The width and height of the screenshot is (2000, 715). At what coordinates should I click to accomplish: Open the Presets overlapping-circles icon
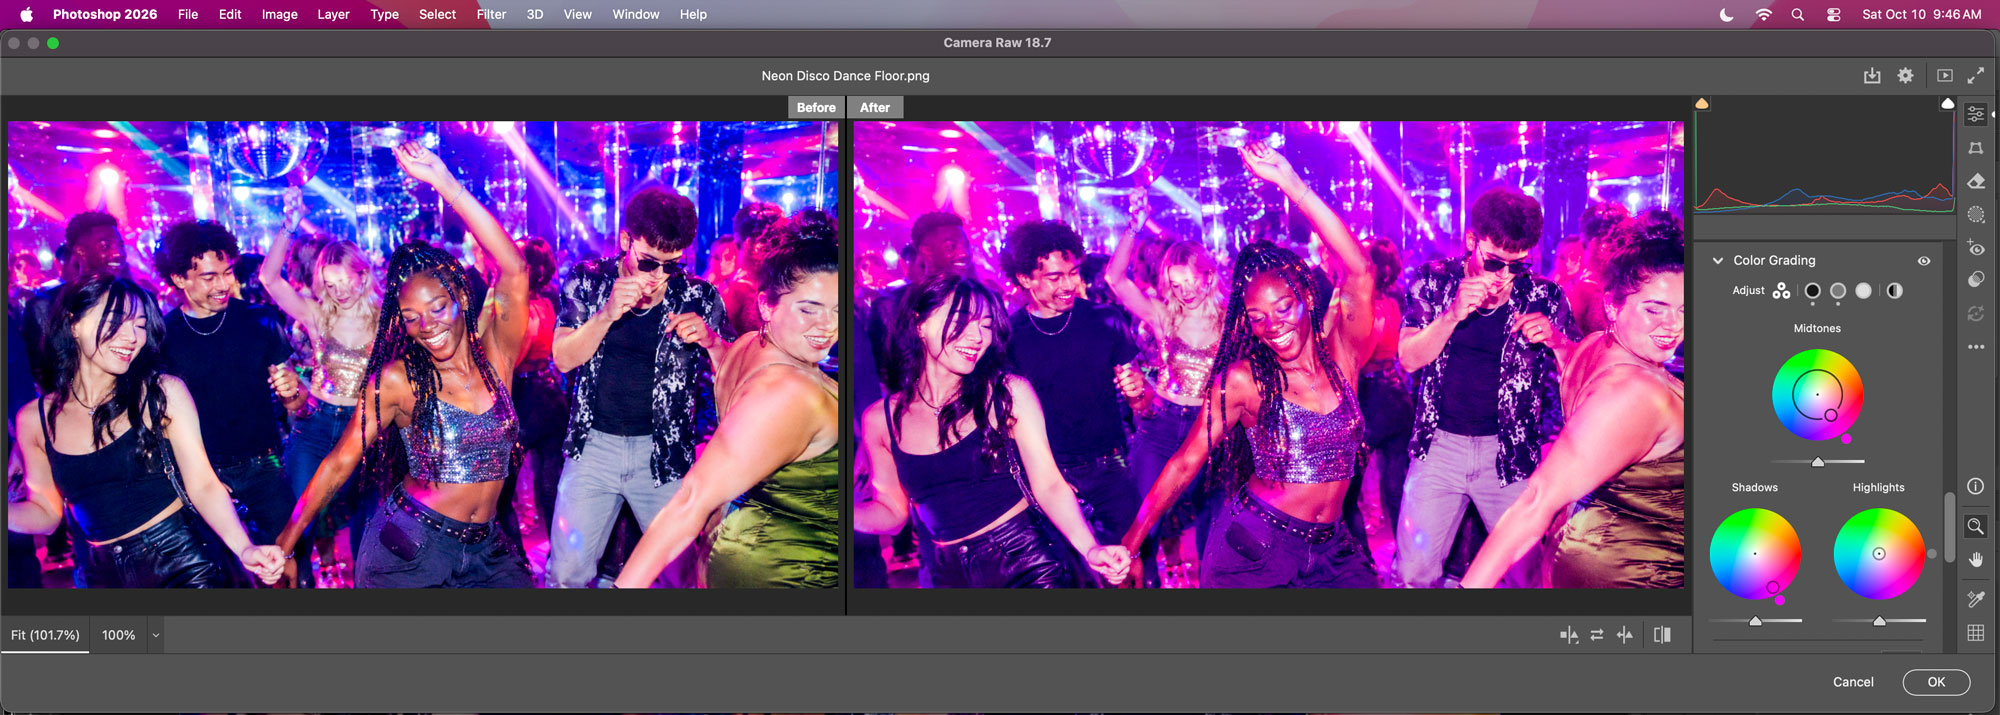tap(1976, 280)
